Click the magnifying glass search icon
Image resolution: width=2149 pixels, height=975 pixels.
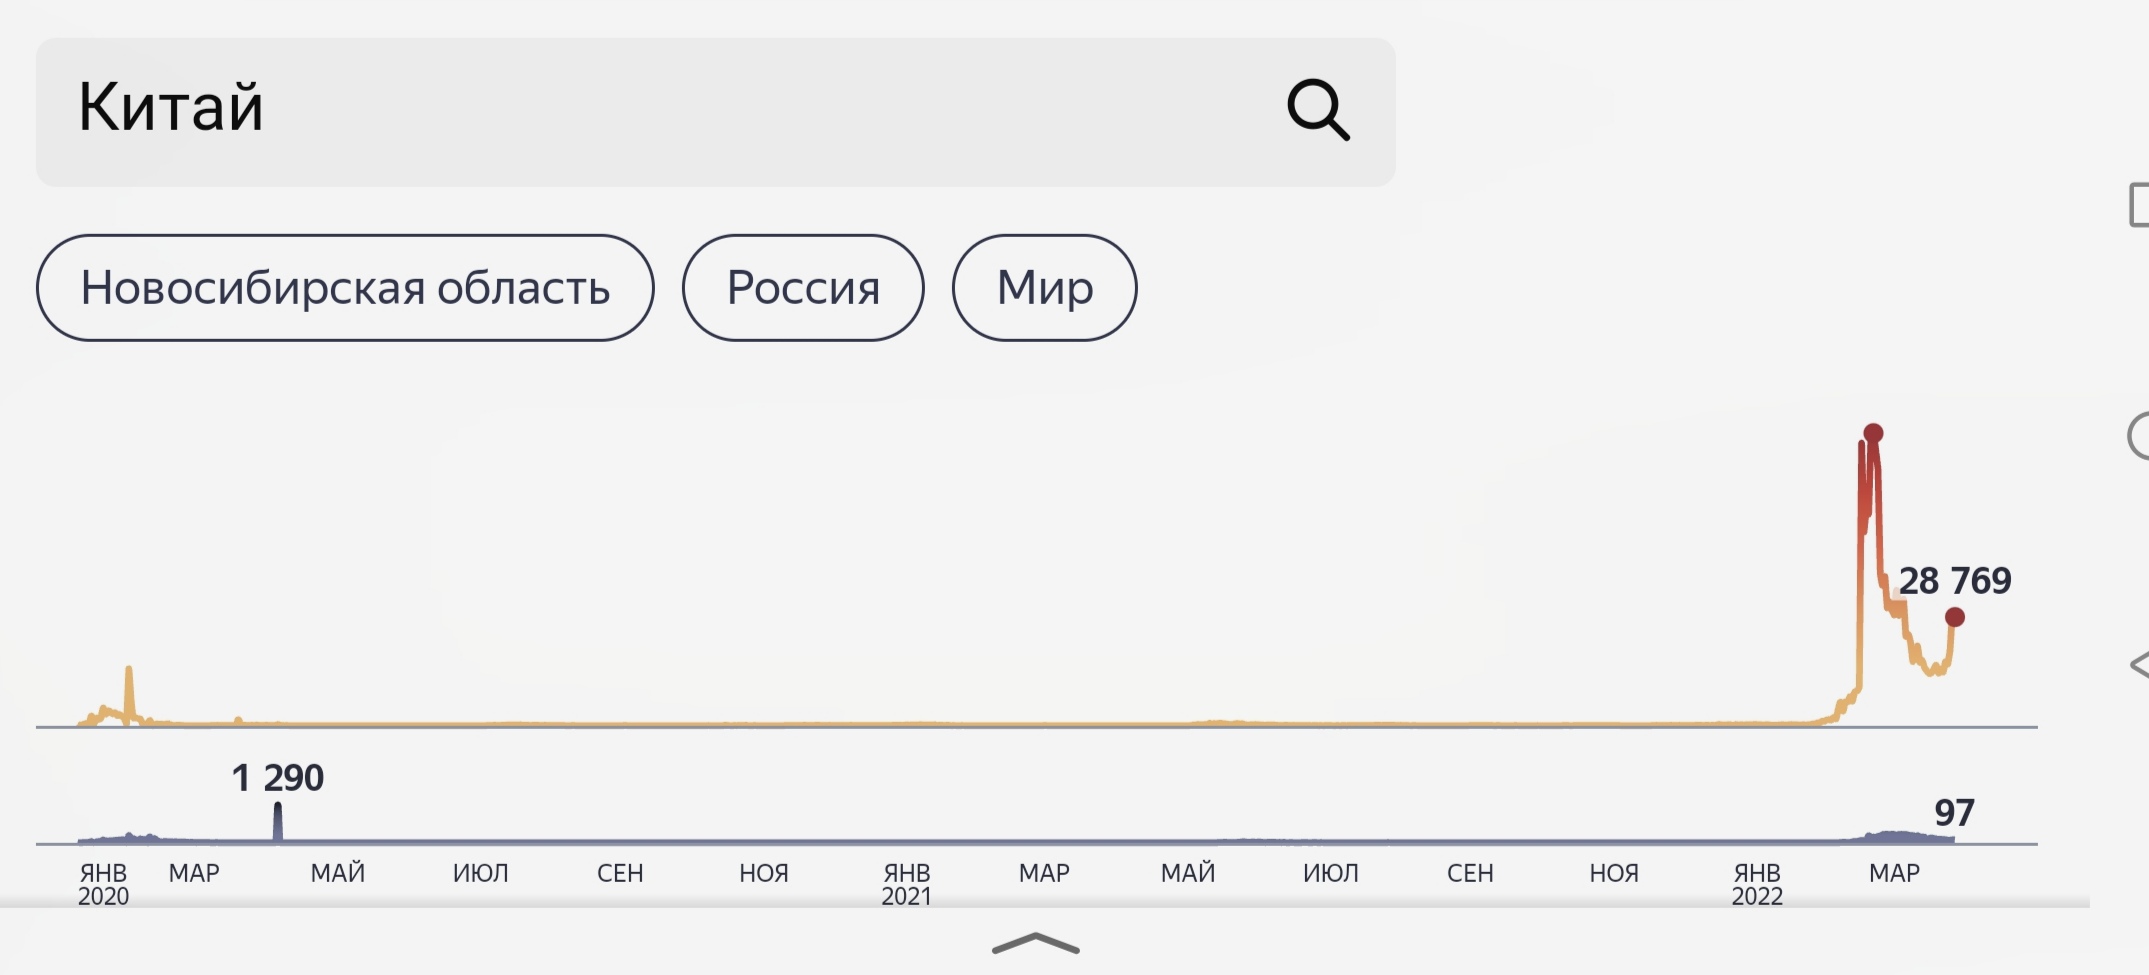tap(1318, 110)
